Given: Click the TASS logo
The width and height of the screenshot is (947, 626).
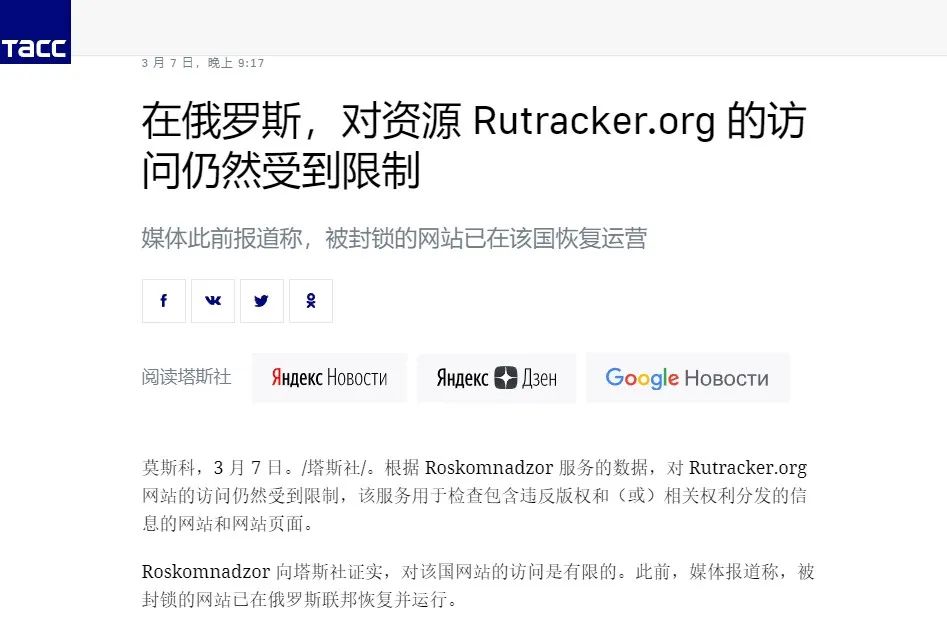Looking at the screenshot, I should [35, 31].
